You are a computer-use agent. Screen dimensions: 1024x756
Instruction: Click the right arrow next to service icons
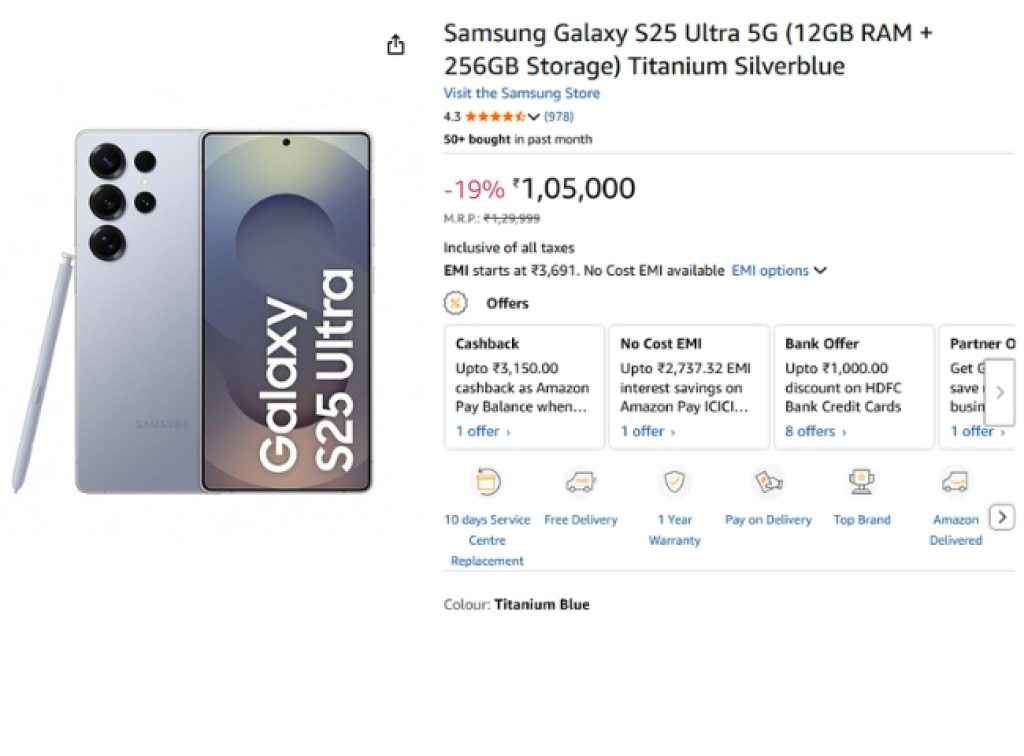point(1002,518)
